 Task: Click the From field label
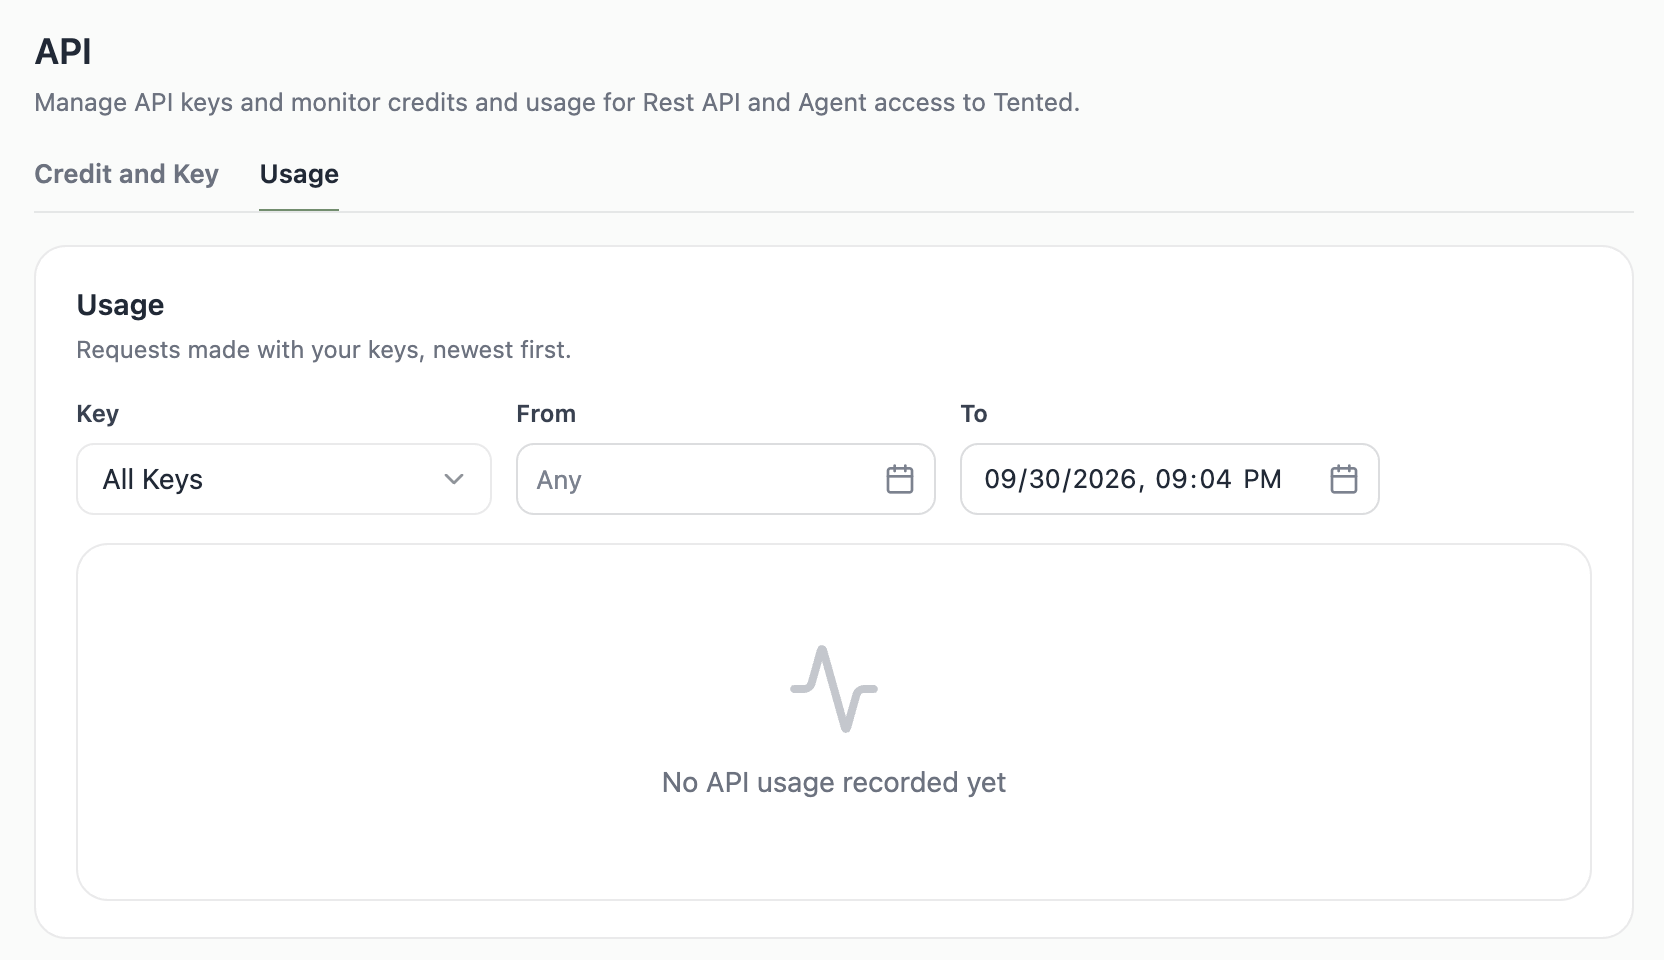point(546,414)
